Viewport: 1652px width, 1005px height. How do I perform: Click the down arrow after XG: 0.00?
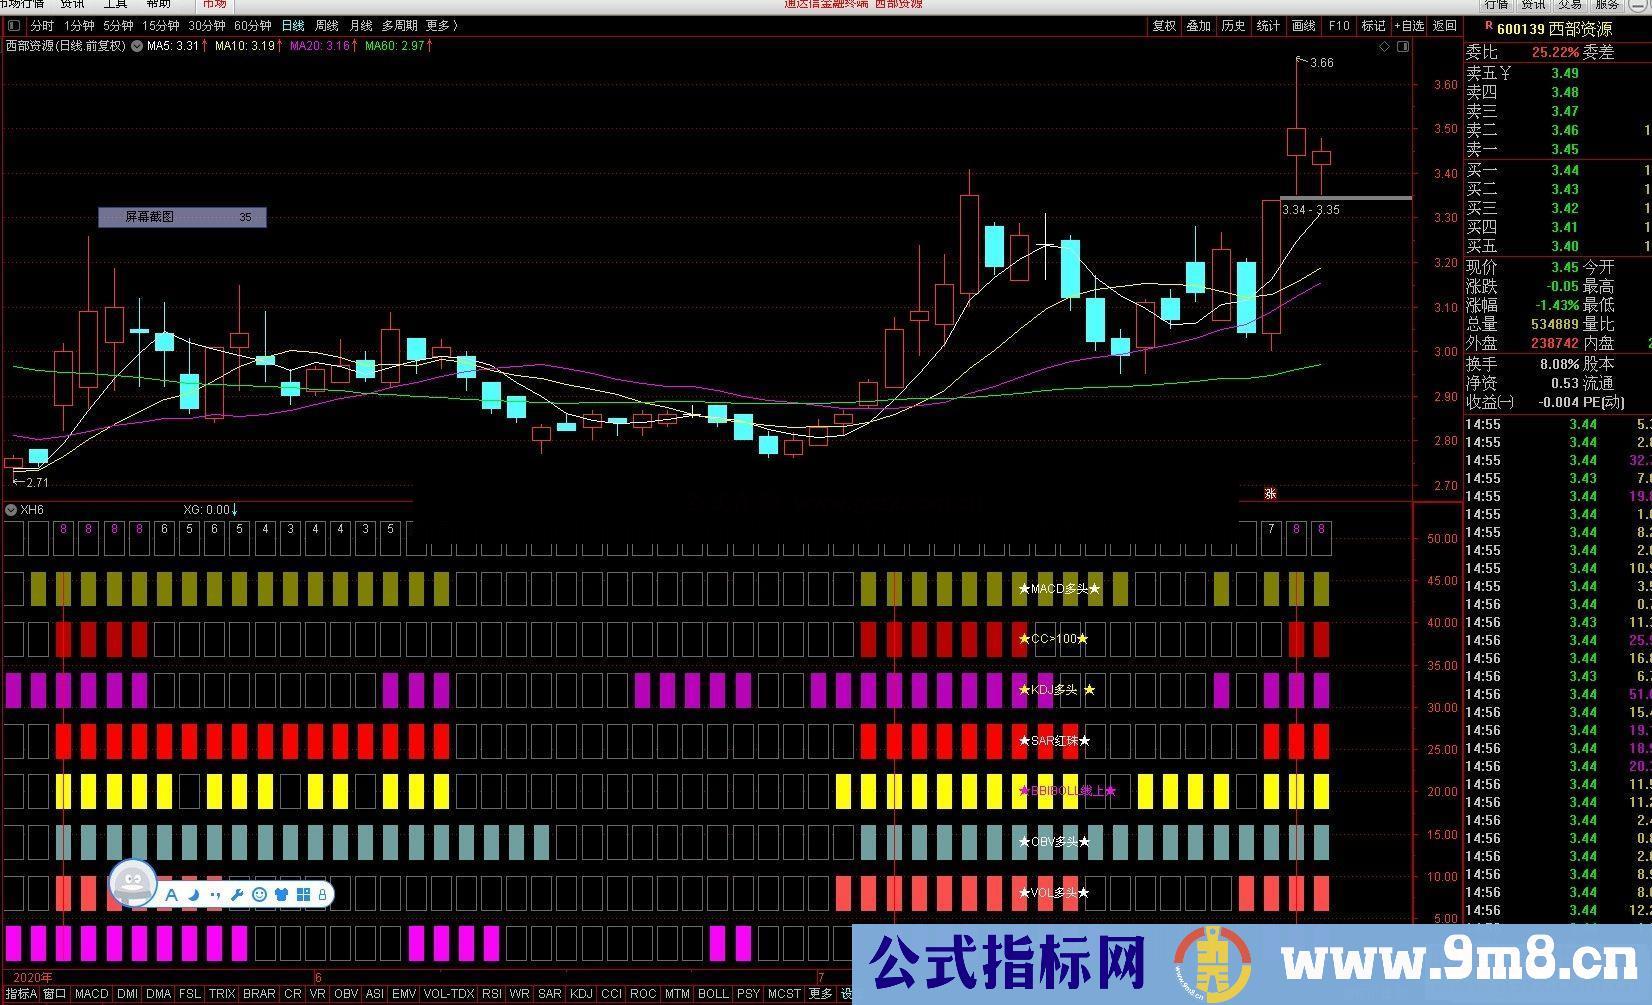point(235,509)
